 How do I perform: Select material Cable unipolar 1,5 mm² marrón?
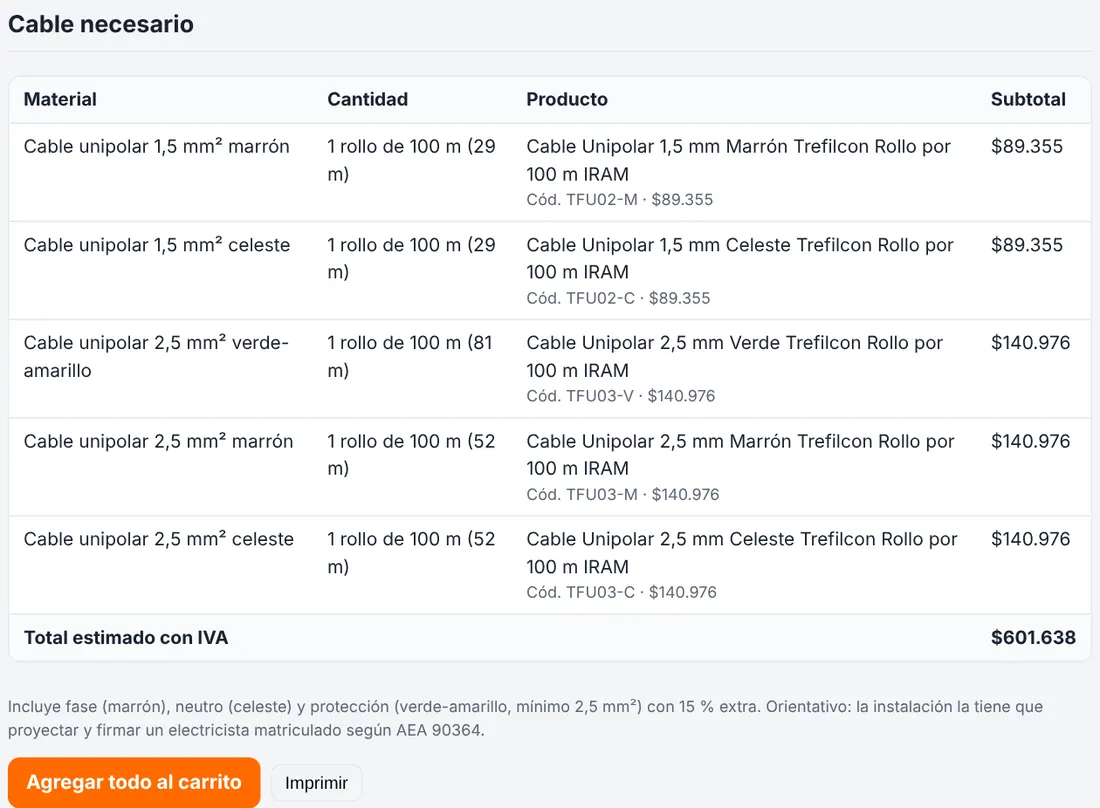point(156,147)
